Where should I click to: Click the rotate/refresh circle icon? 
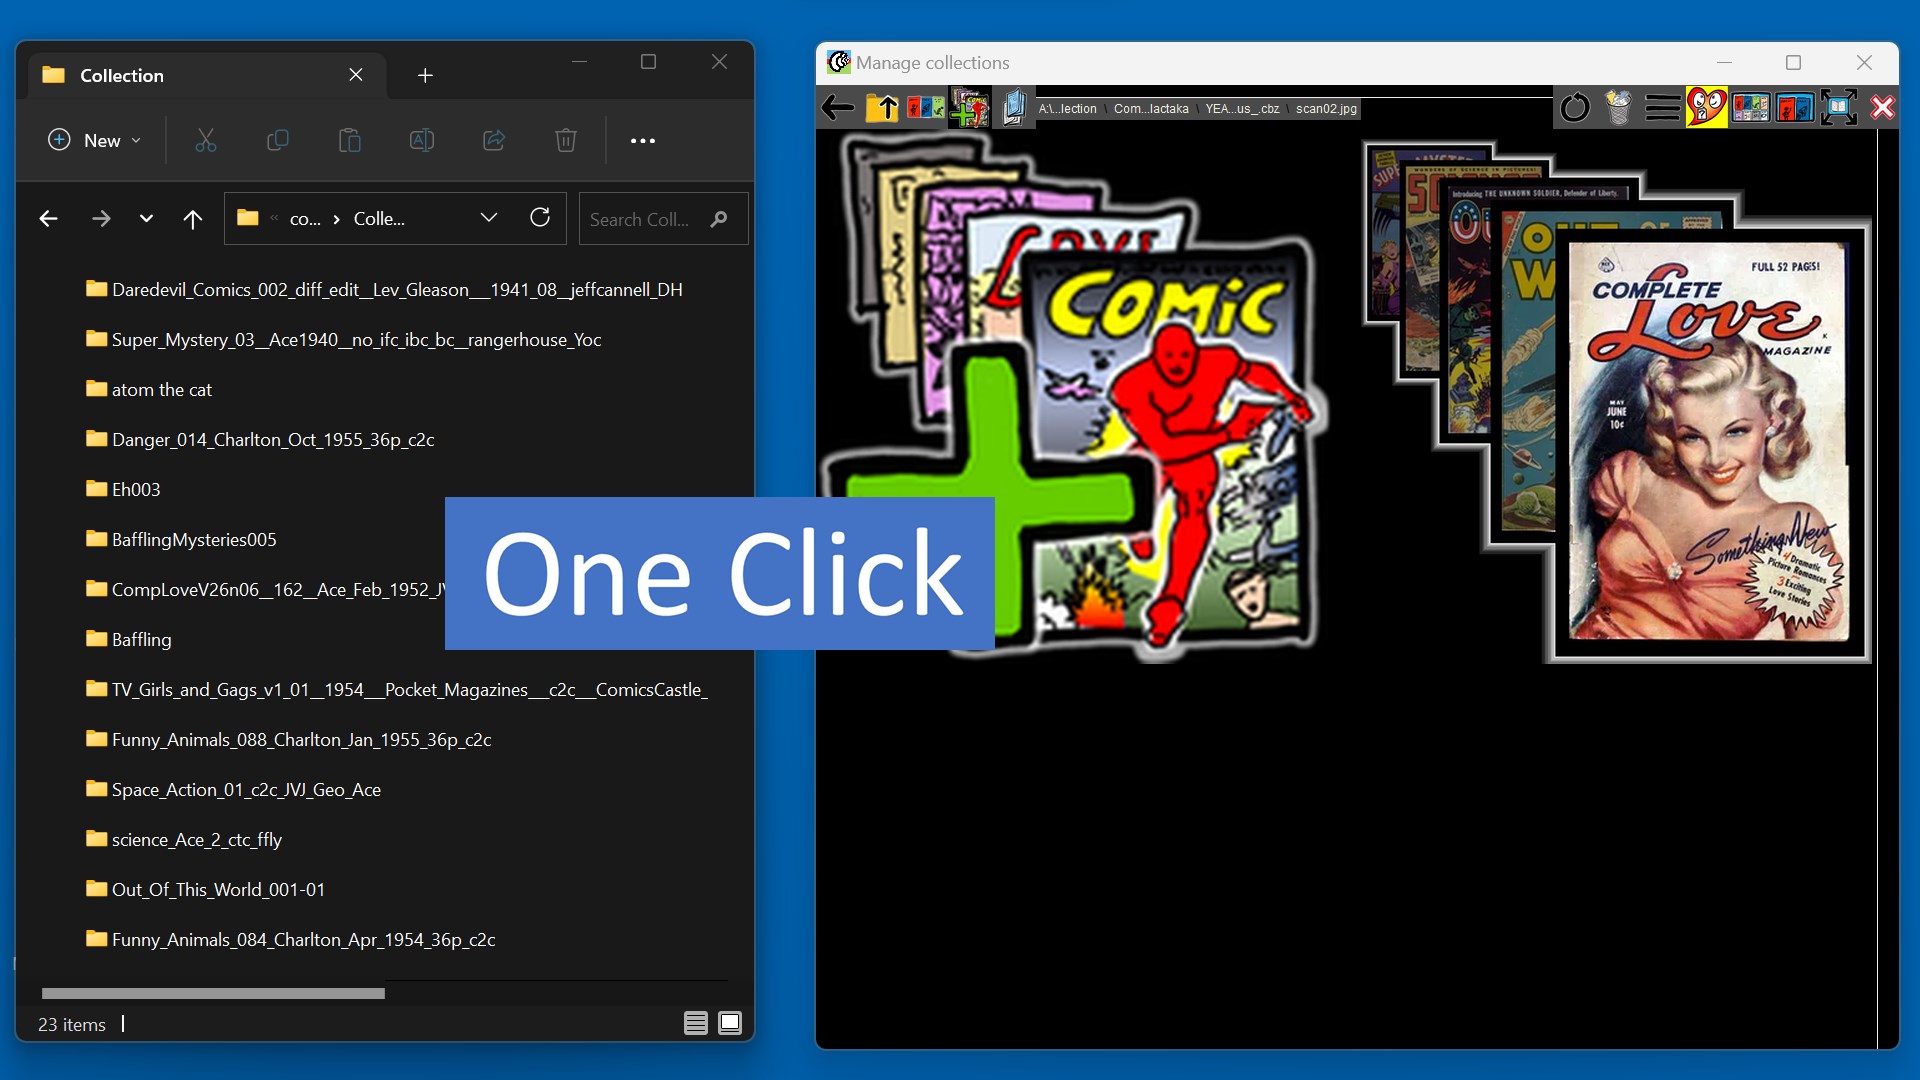(1575, 107)
